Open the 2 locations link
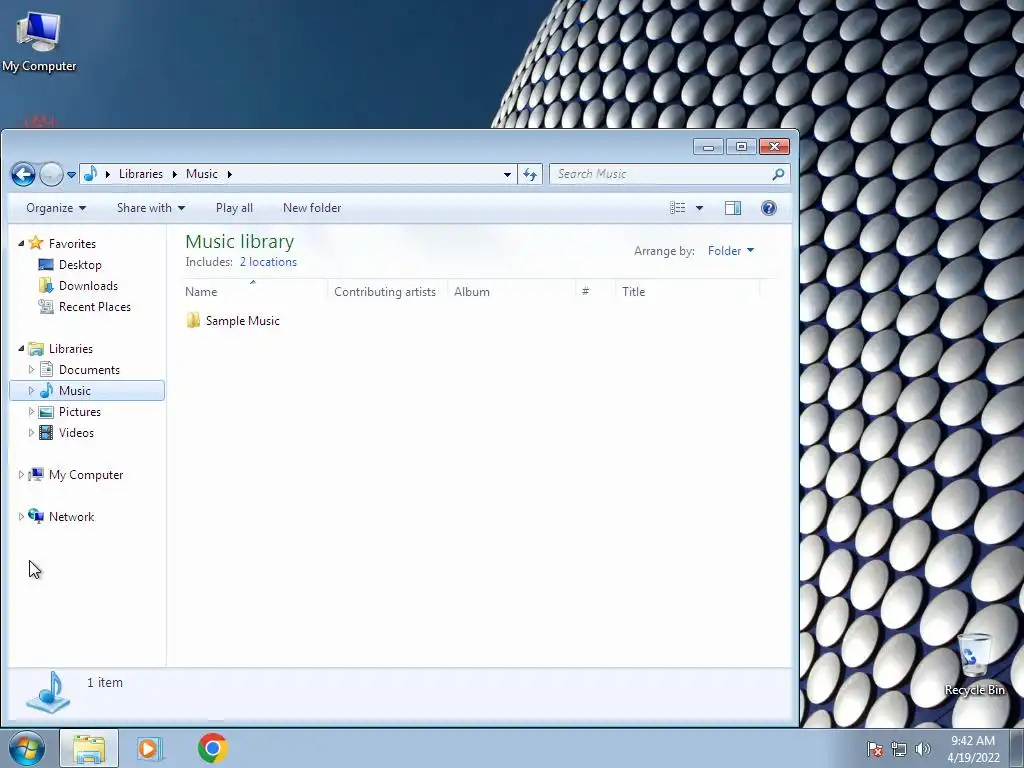The width and height of the screenshot is (1024, 768). click(268, 262)
